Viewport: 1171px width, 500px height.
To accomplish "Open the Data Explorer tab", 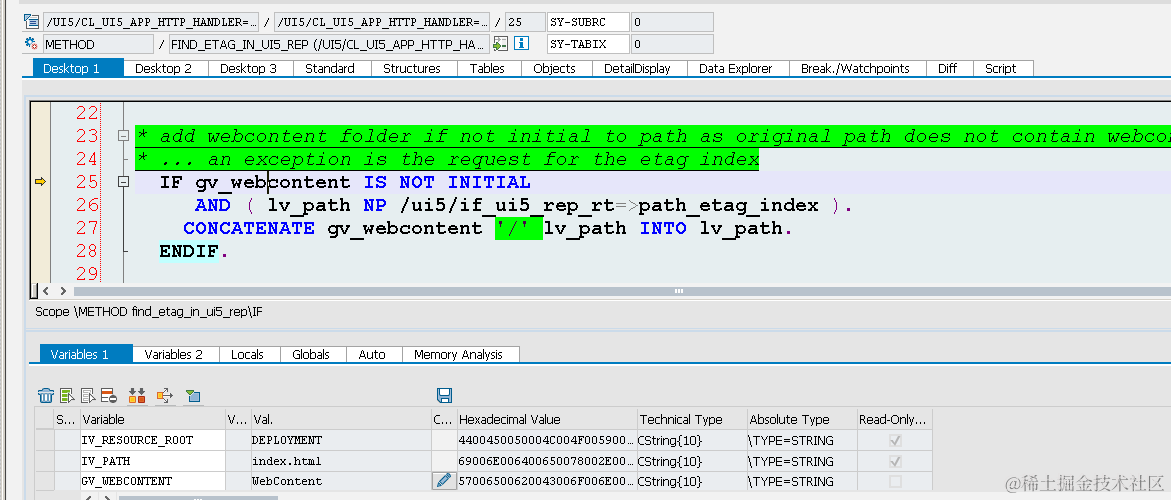I will click(736, 68).
